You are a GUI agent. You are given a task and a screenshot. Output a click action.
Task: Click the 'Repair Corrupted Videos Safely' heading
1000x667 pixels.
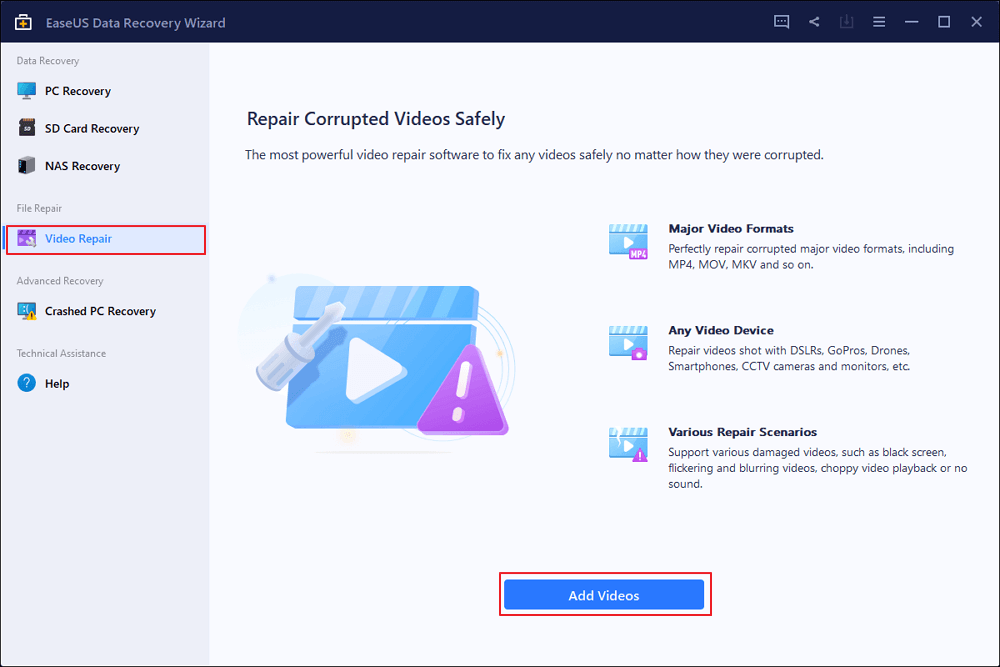pos(376,119)
